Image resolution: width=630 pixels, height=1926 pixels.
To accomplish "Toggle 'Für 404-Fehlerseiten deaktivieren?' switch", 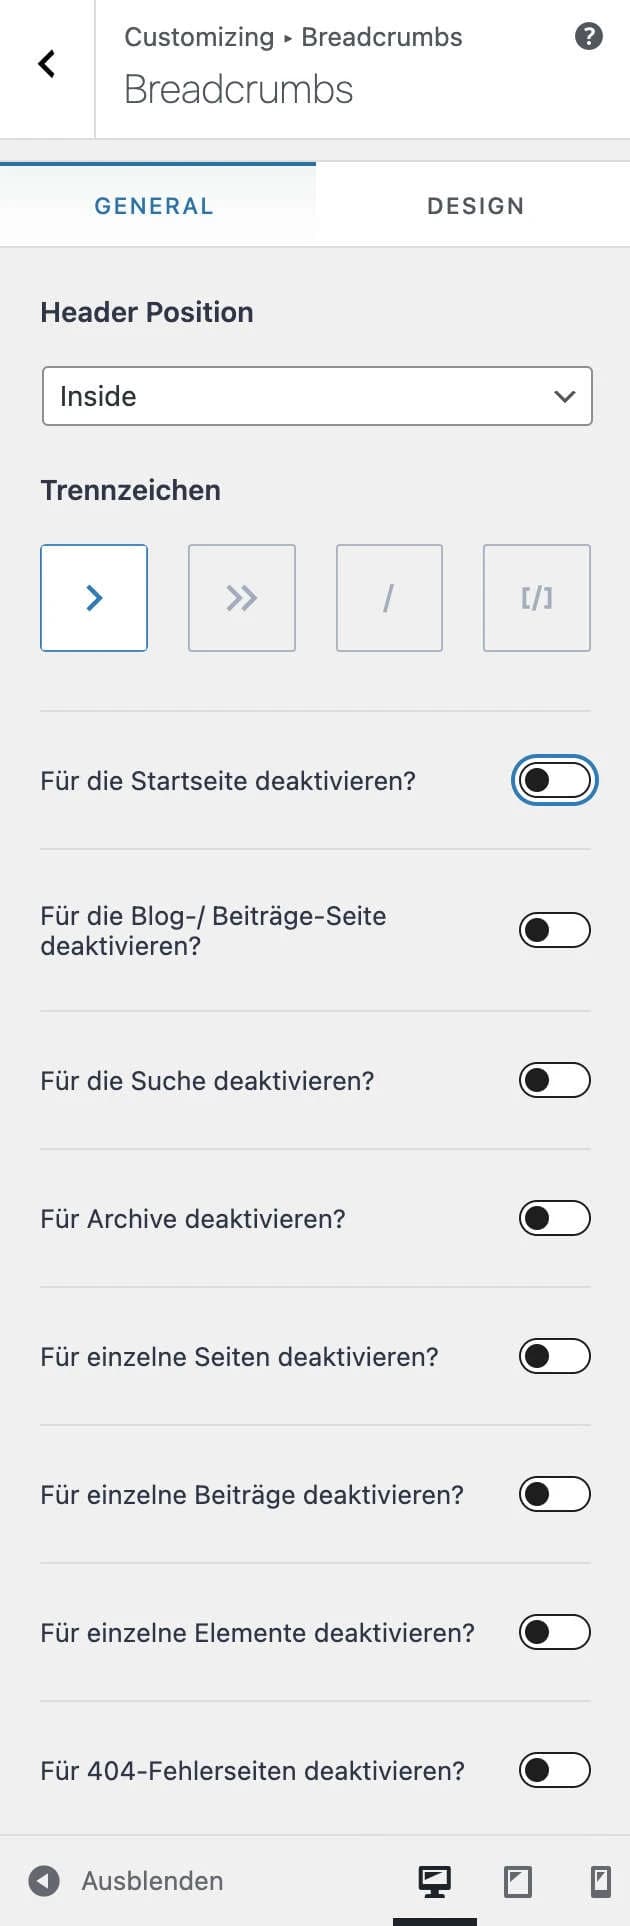I will pos(555,1770).
